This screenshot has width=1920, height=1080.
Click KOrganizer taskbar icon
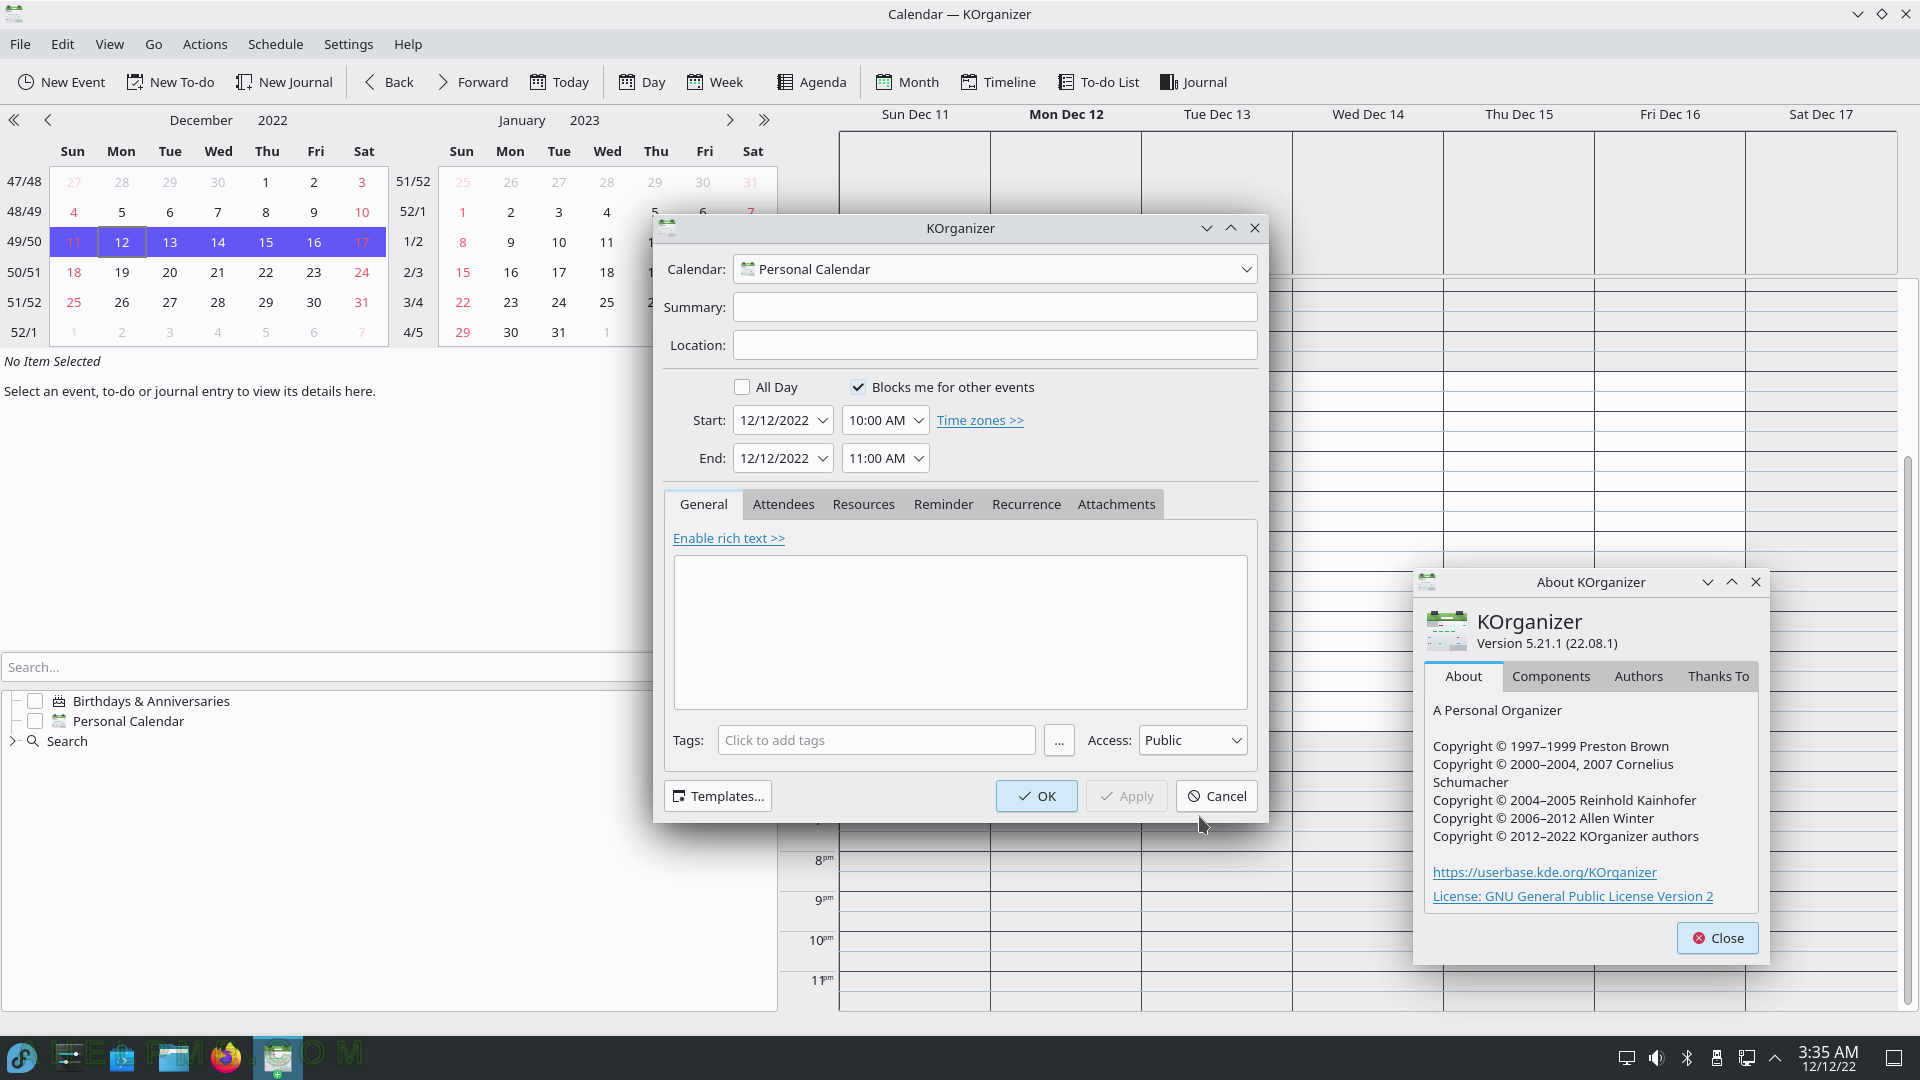click(x=277, y=1057)
